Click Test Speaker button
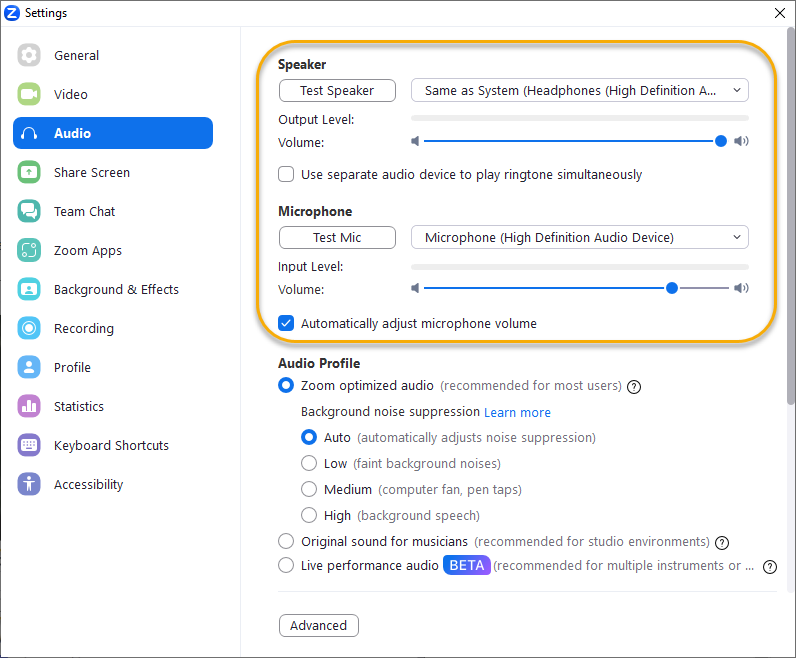This screenshot has width=796, height=658. coord(337,90)
